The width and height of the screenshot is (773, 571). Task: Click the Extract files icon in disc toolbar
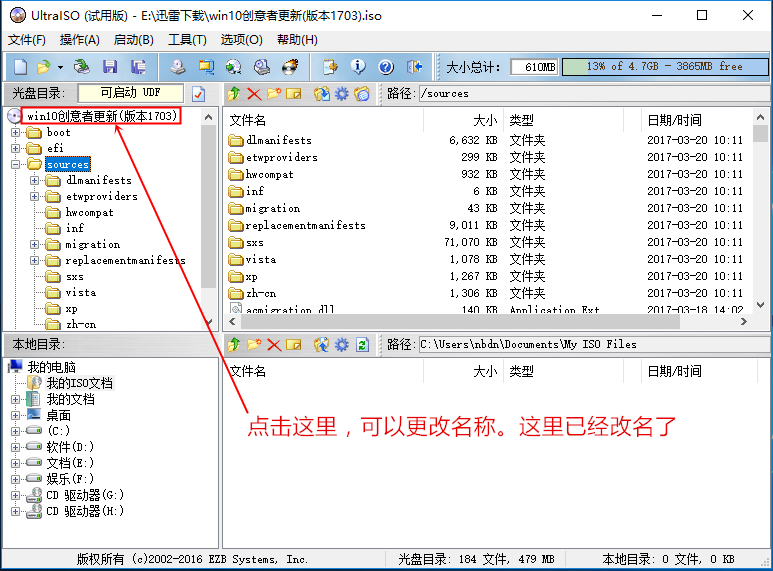point(322,94)
